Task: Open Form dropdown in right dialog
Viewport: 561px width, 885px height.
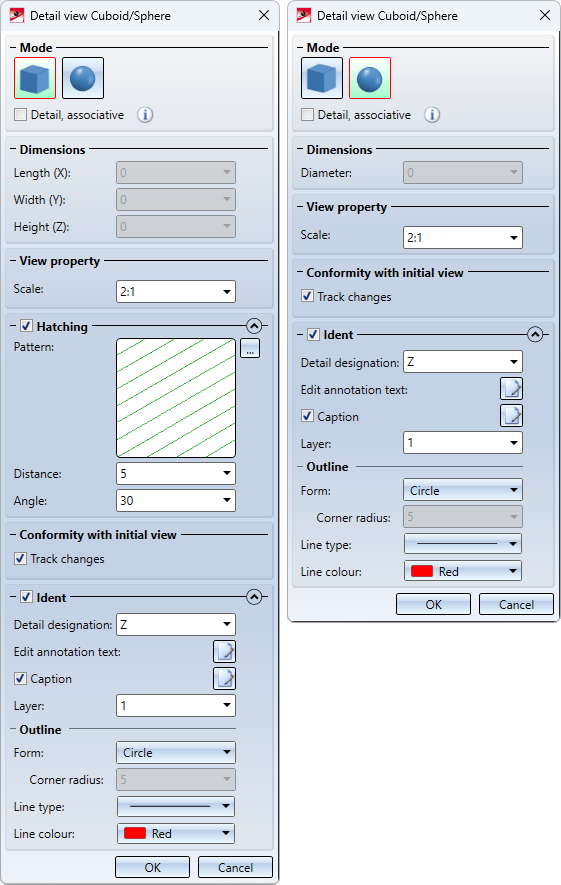Action: [x=463, y=490]
